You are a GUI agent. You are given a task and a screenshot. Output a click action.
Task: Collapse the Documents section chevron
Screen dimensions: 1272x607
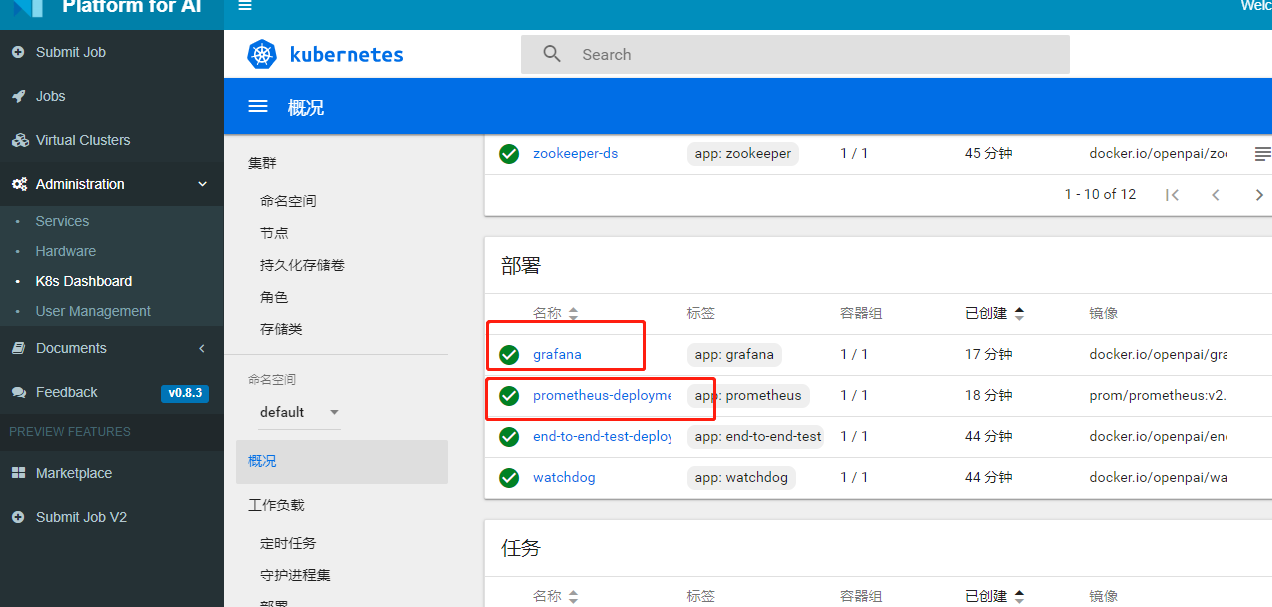[201, 348]
